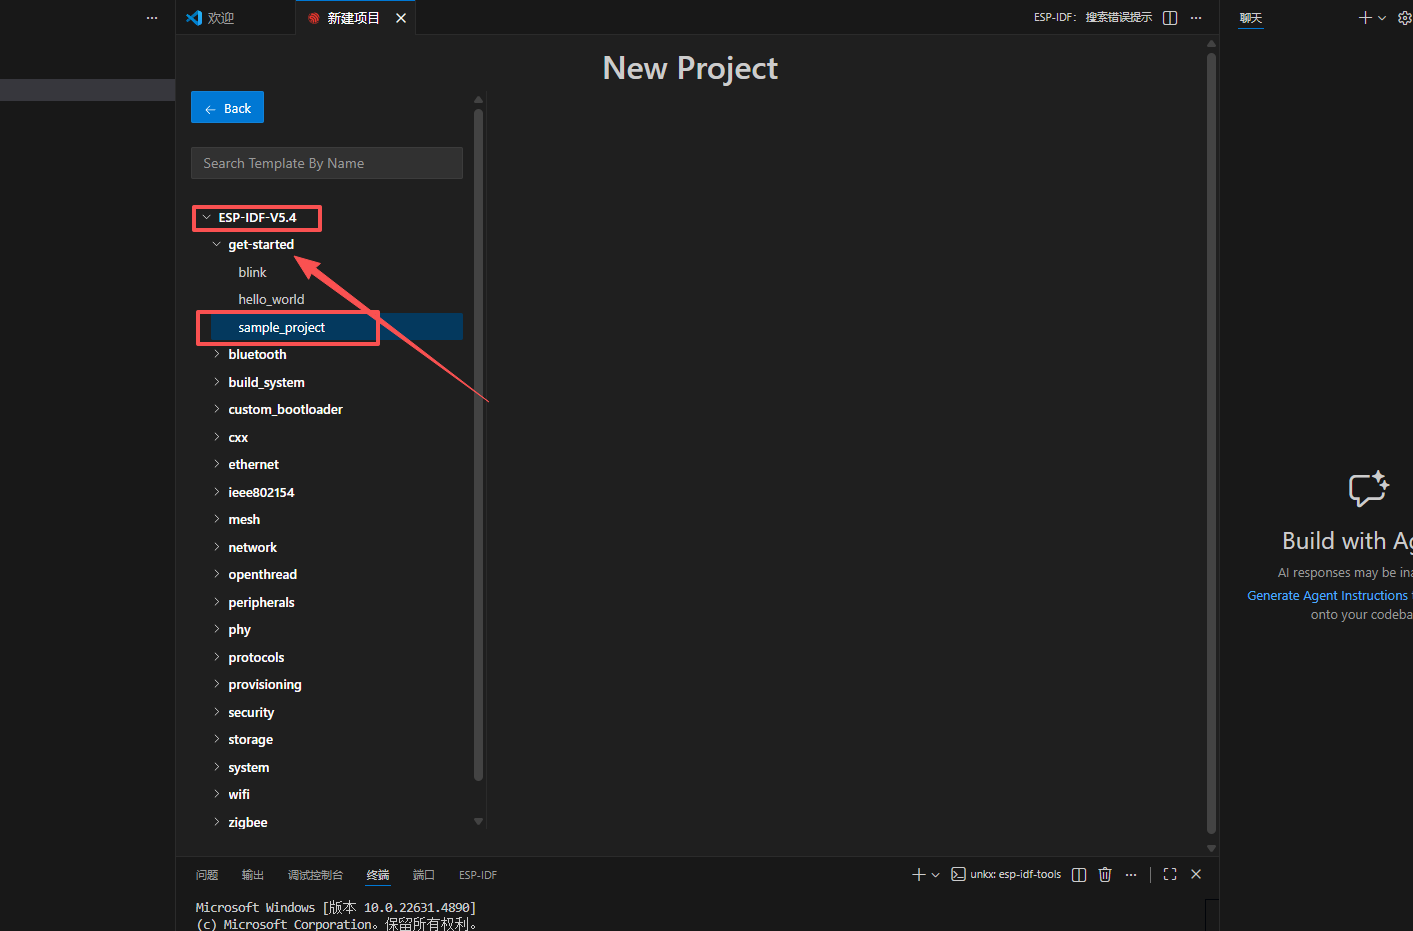Open the protocols examples category

(256, 657)
